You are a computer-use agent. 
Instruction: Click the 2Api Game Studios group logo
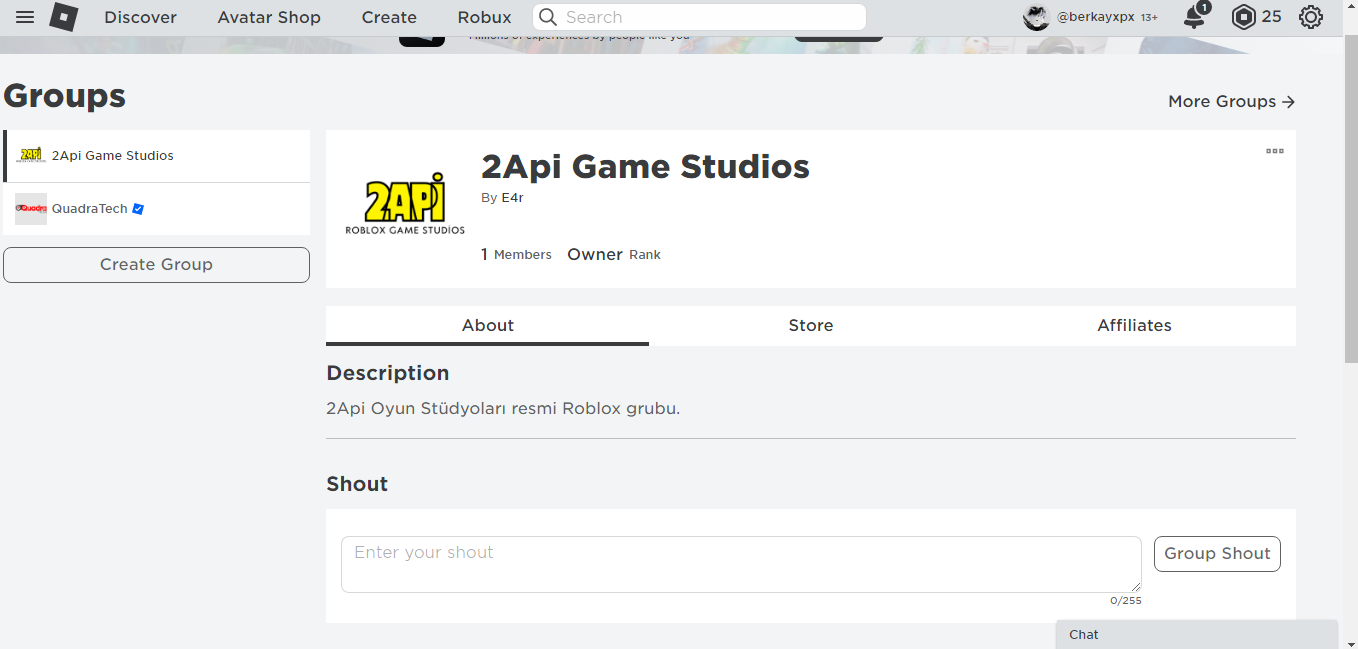(405, 208)
